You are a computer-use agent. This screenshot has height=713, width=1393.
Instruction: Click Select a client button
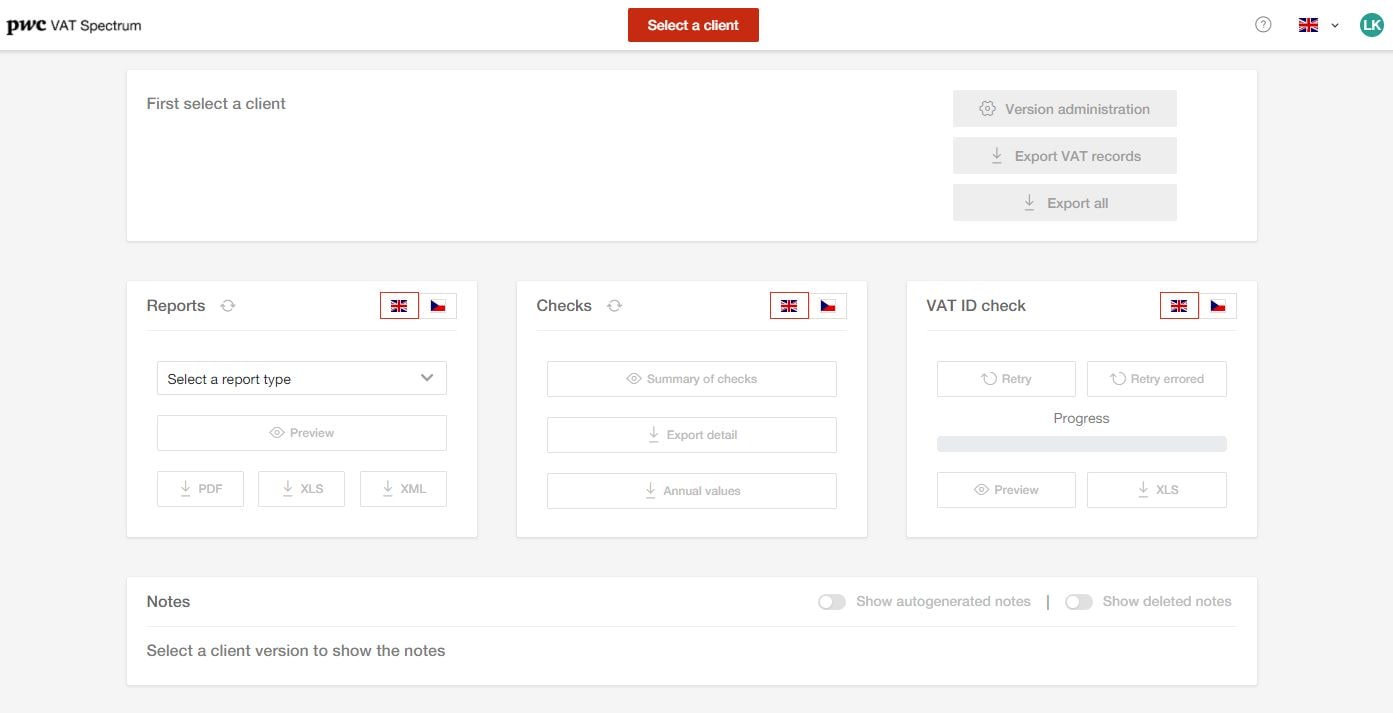[693, 25]
